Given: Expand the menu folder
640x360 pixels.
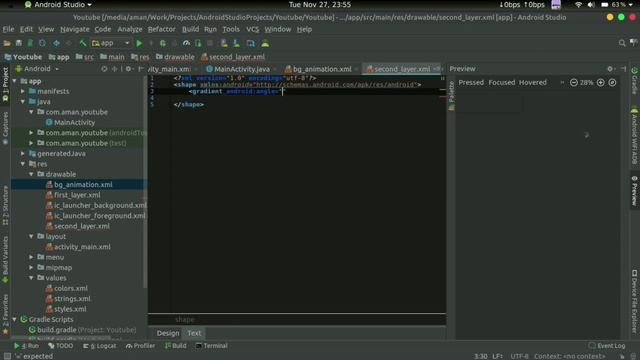Looking at the screenshot, I should [31, 257].
